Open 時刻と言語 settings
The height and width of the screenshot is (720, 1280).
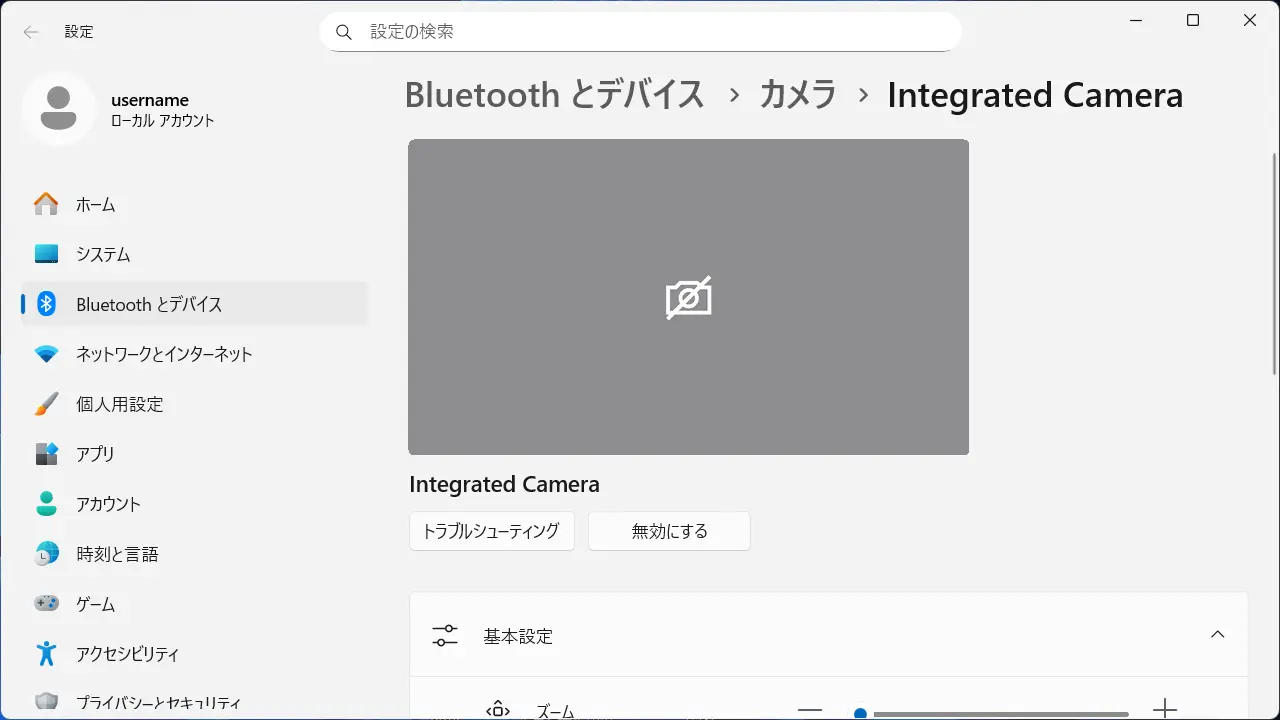[x=117, y=554]
